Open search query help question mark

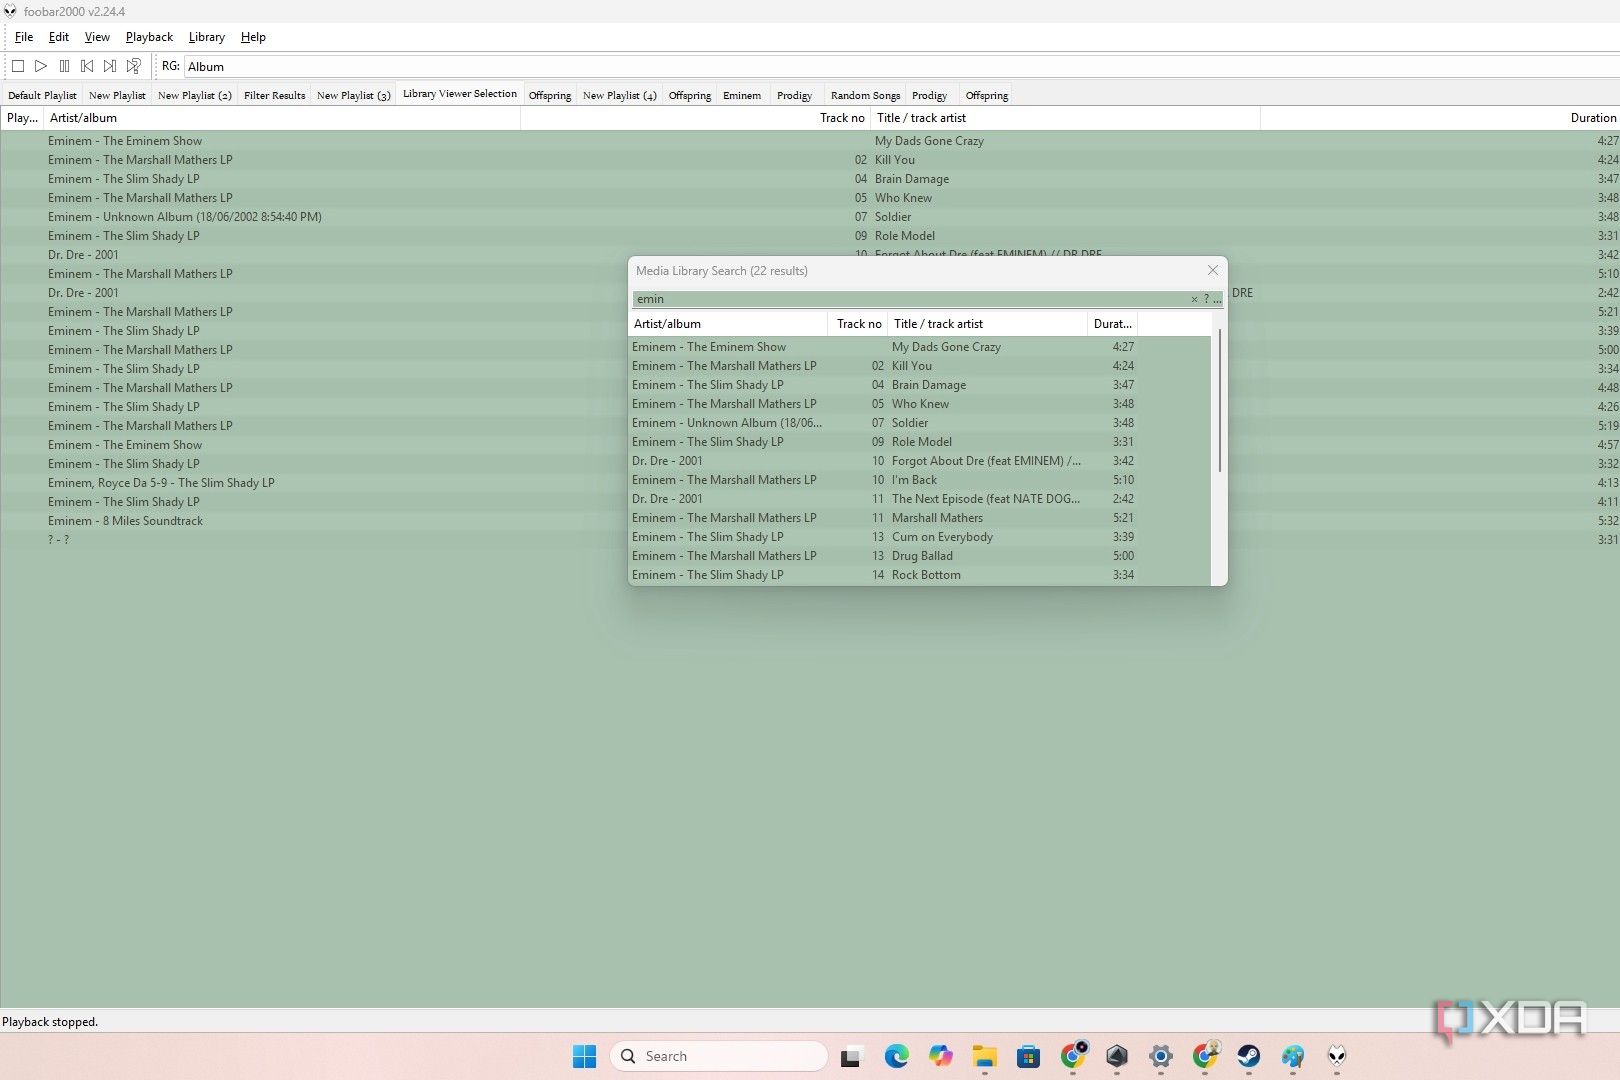tap(1206, 299)
